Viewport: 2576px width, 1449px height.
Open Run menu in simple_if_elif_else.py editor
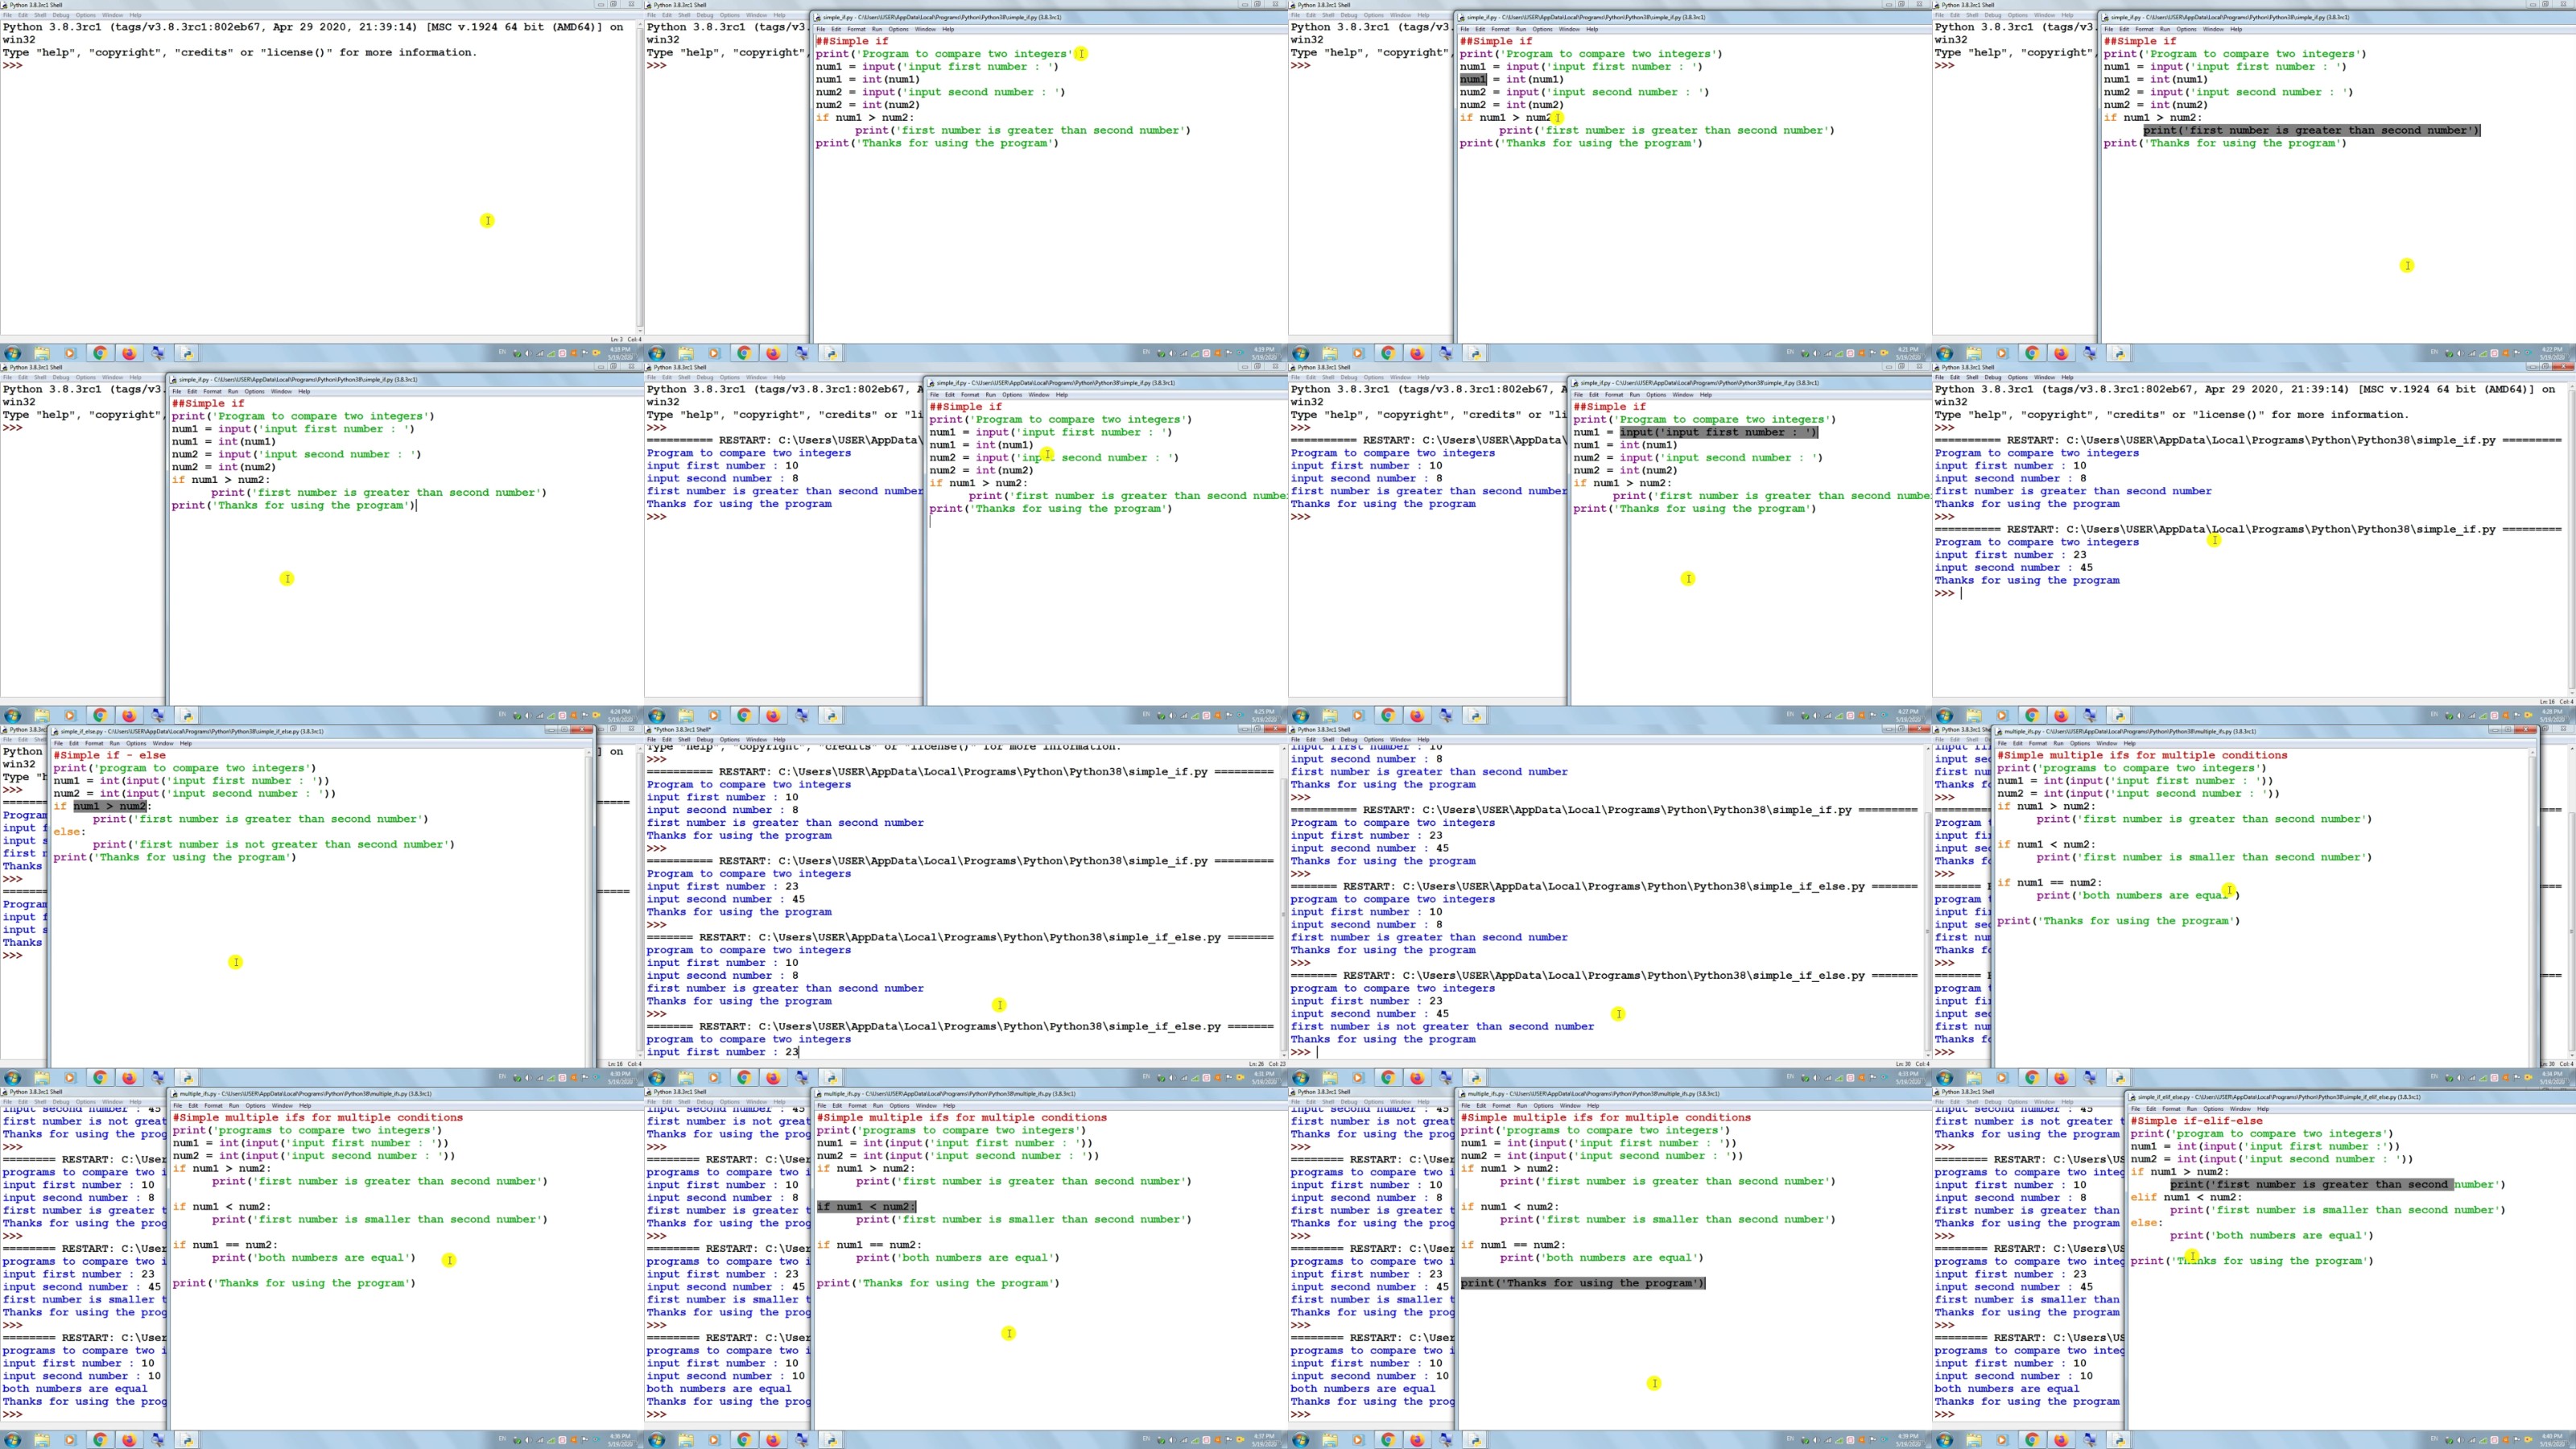2192,1109
